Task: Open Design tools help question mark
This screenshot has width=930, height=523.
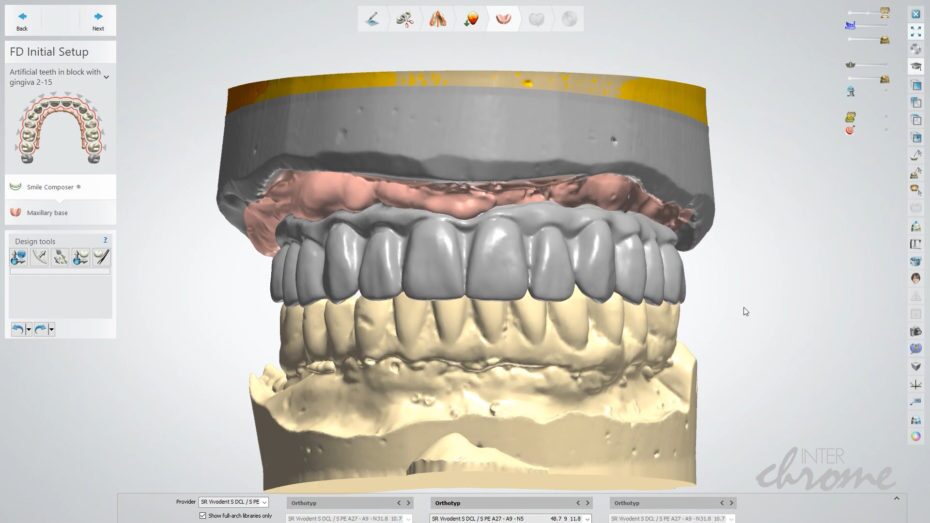Action: coord(106,240)
